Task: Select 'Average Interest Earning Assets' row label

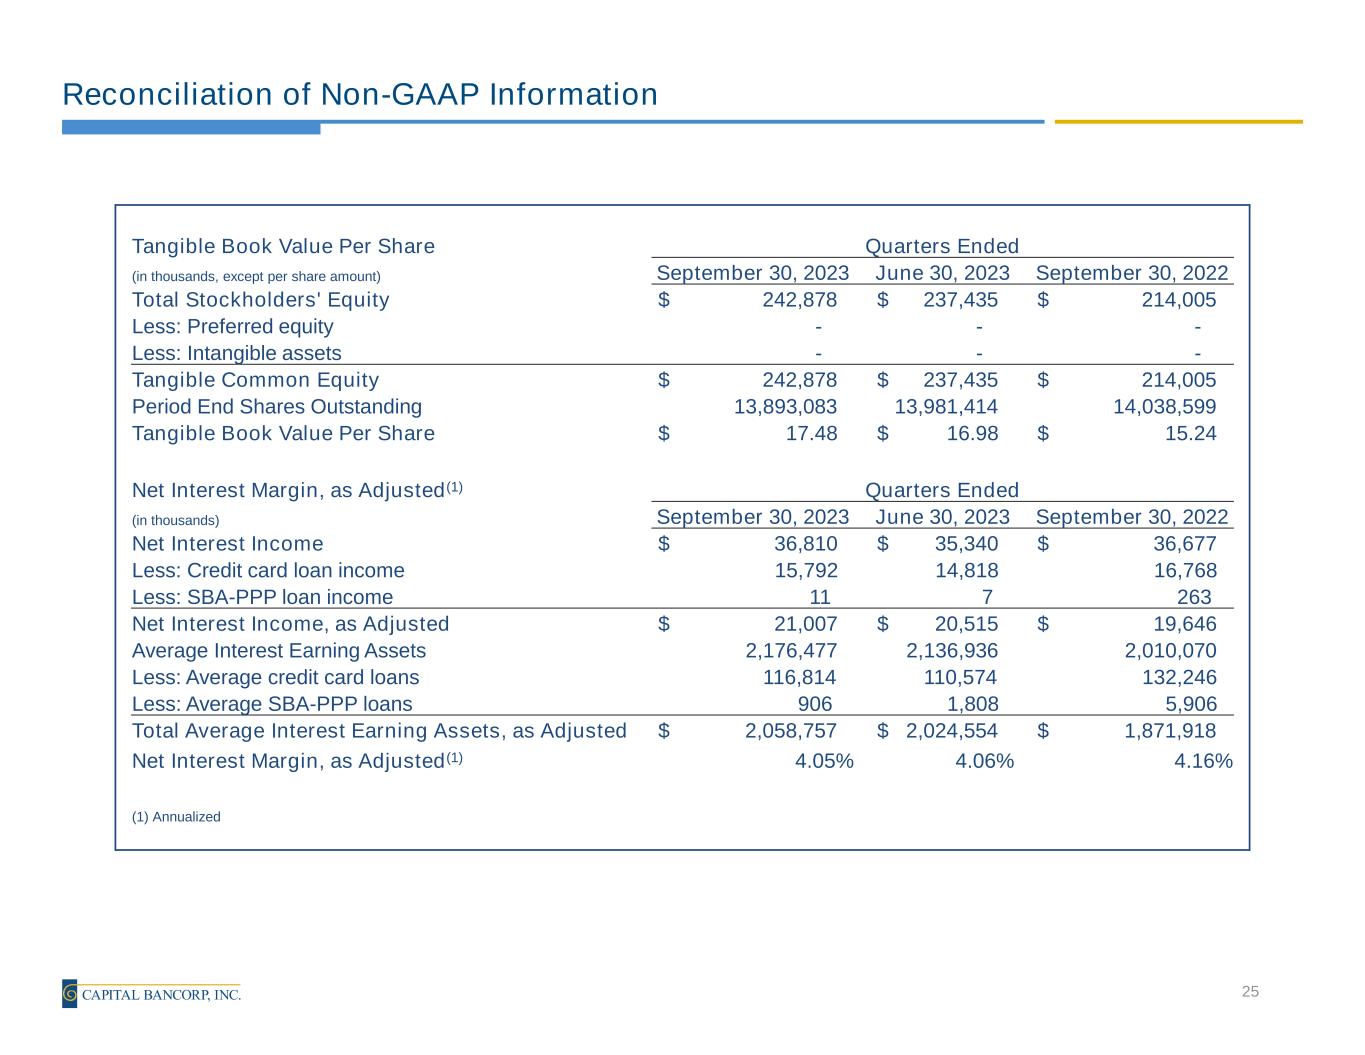Action: tap(279, 651)
